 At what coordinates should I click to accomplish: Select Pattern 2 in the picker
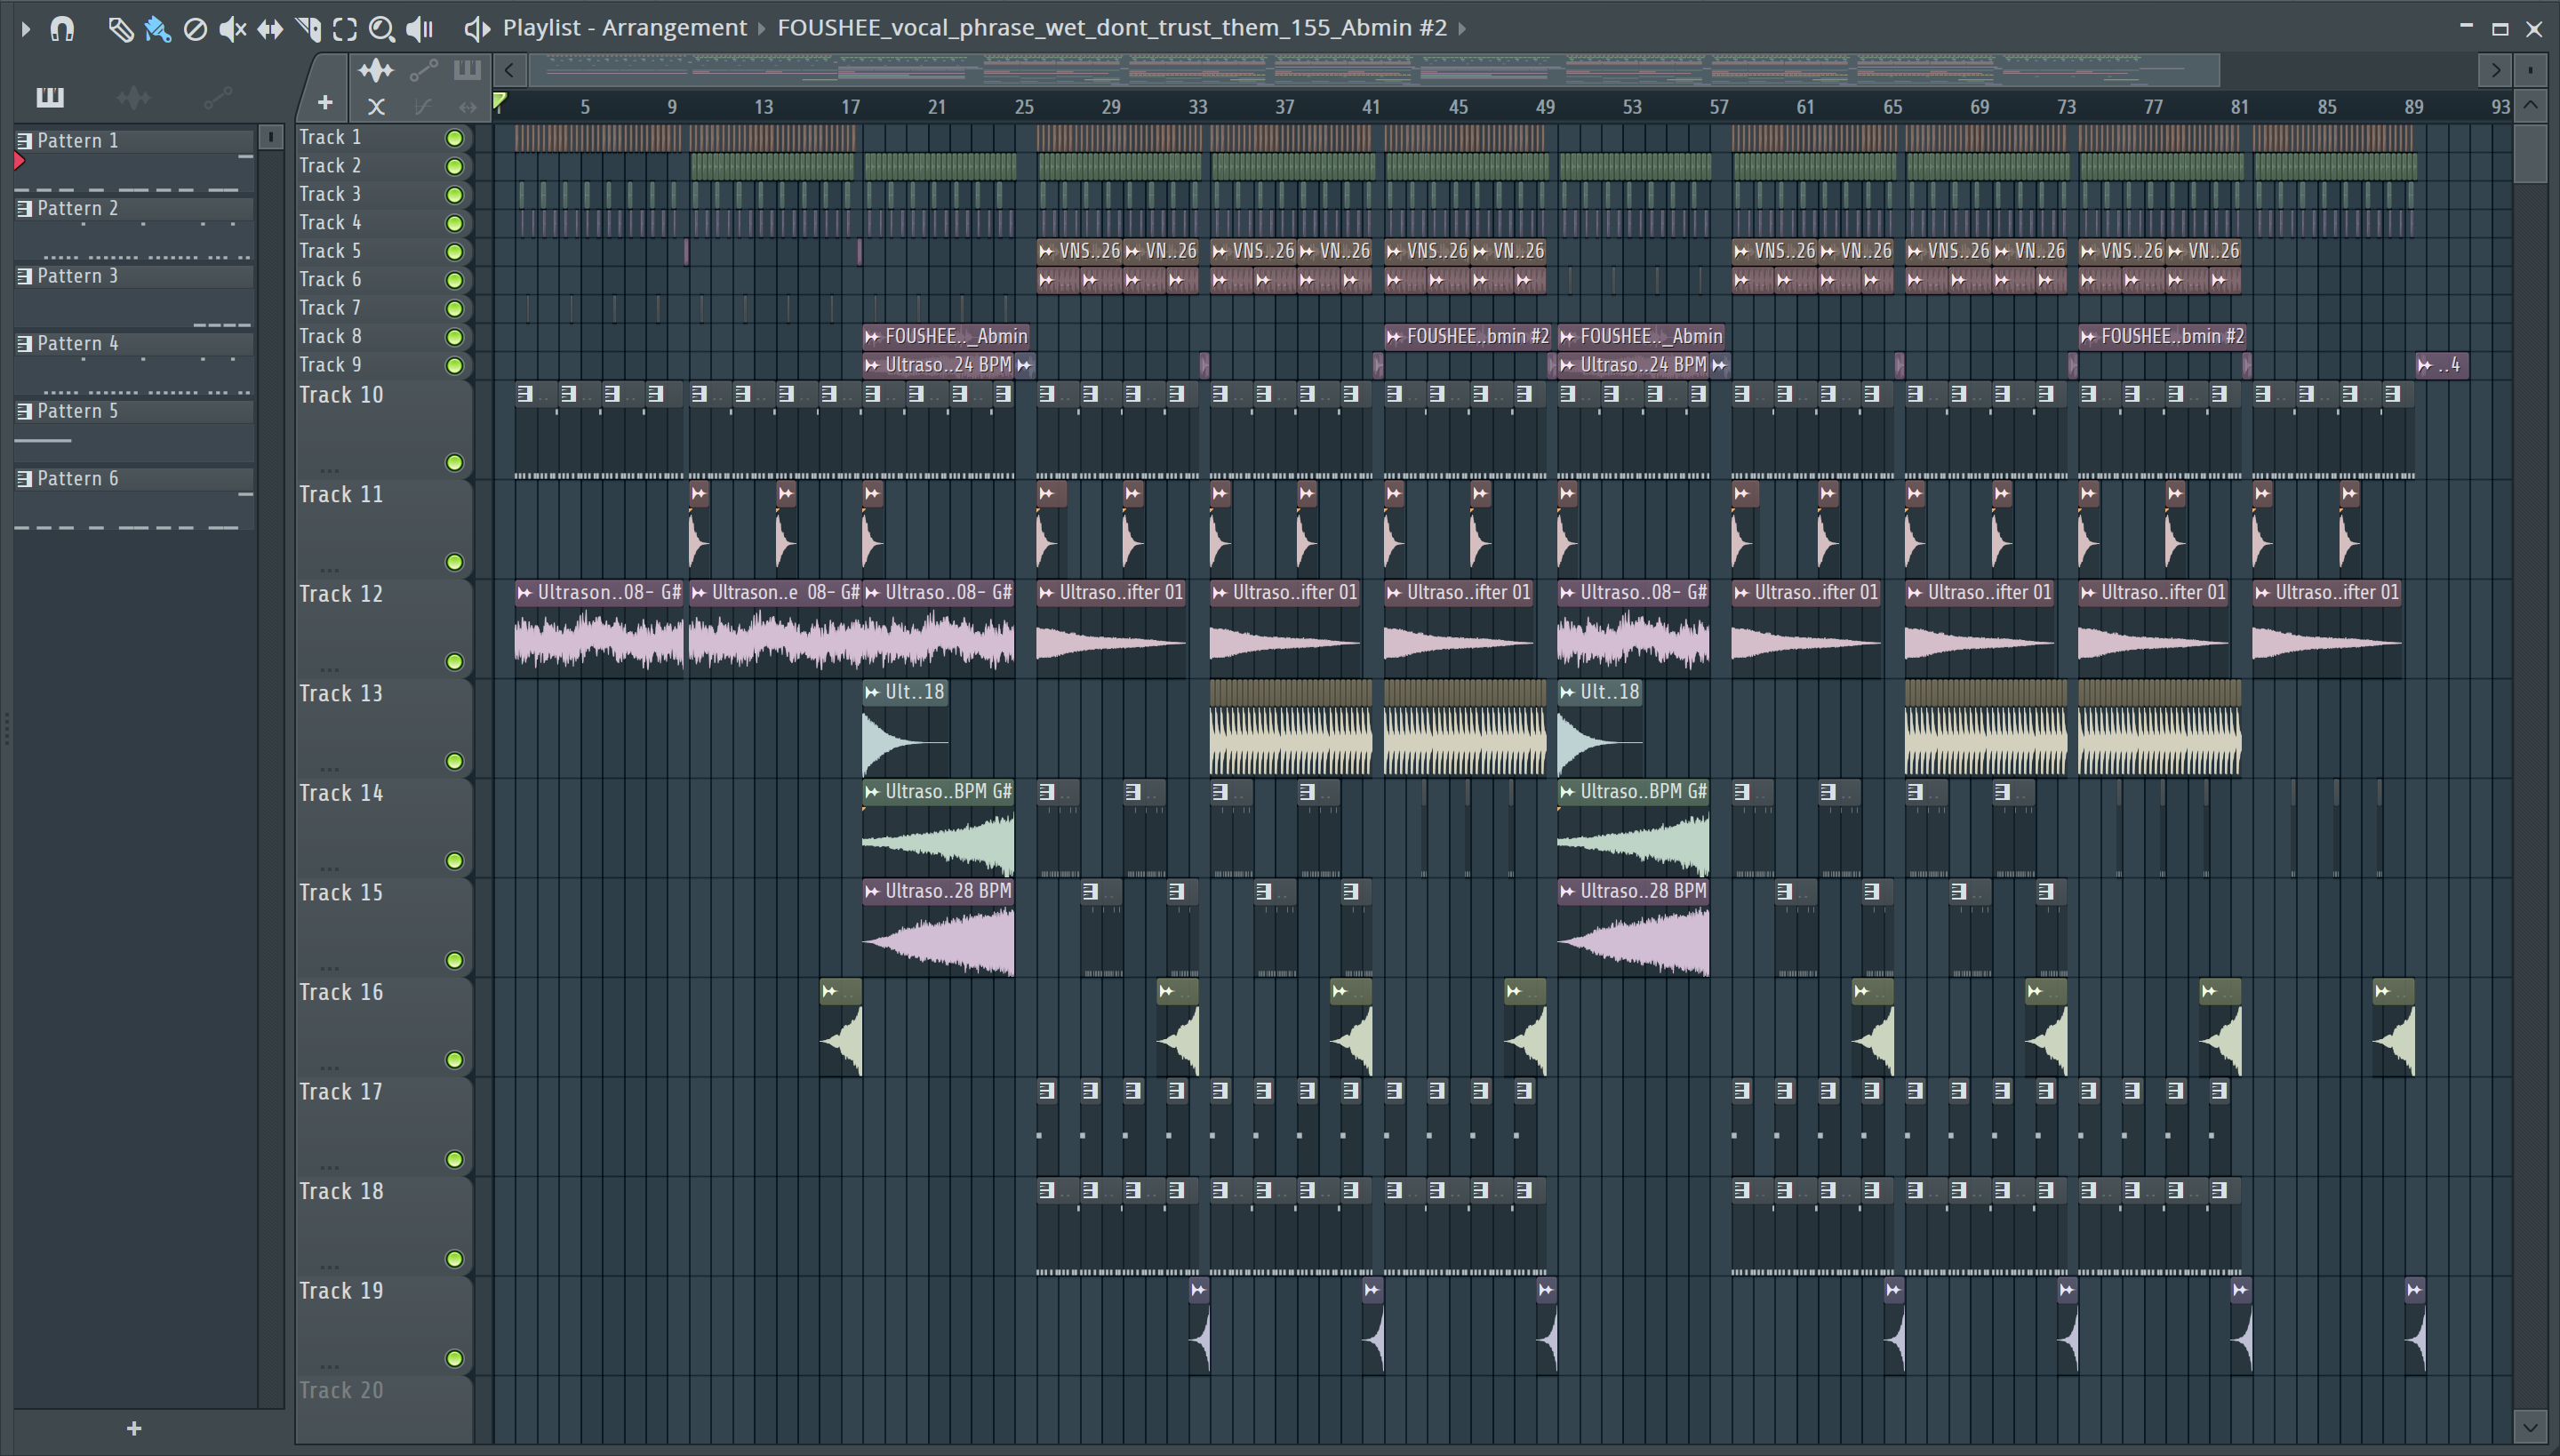coord(134,208)
